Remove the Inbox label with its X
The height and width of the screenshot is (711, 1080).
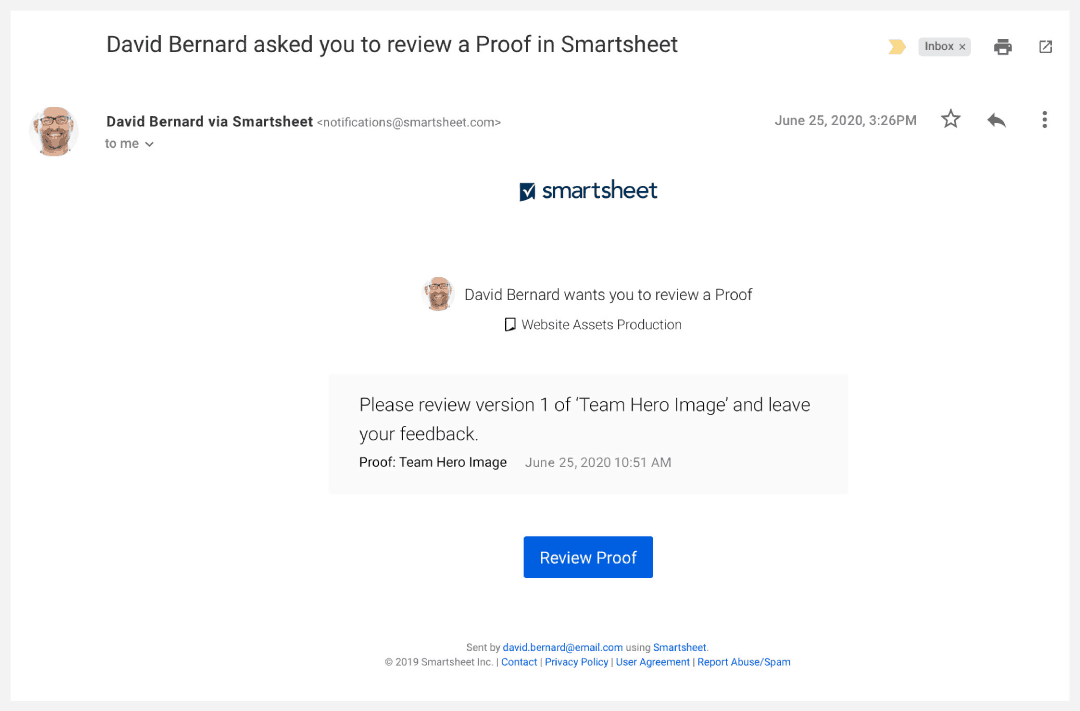[x=962, y=47]
